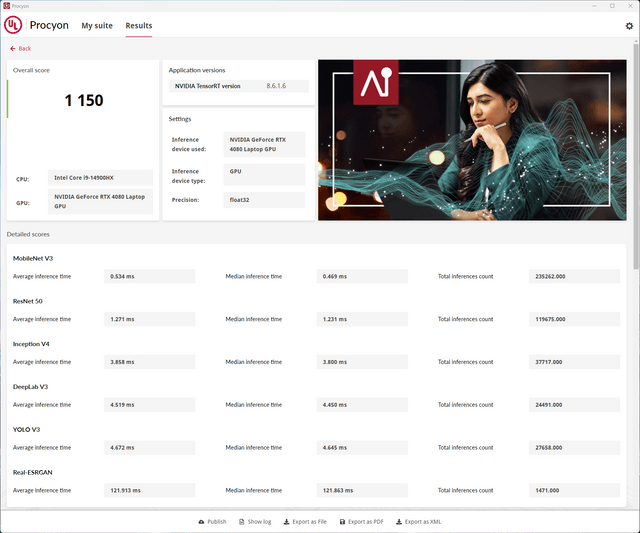Click the TensorRT version value 8.6.1.6
This screenshot has height=533, width=640.
276,86
